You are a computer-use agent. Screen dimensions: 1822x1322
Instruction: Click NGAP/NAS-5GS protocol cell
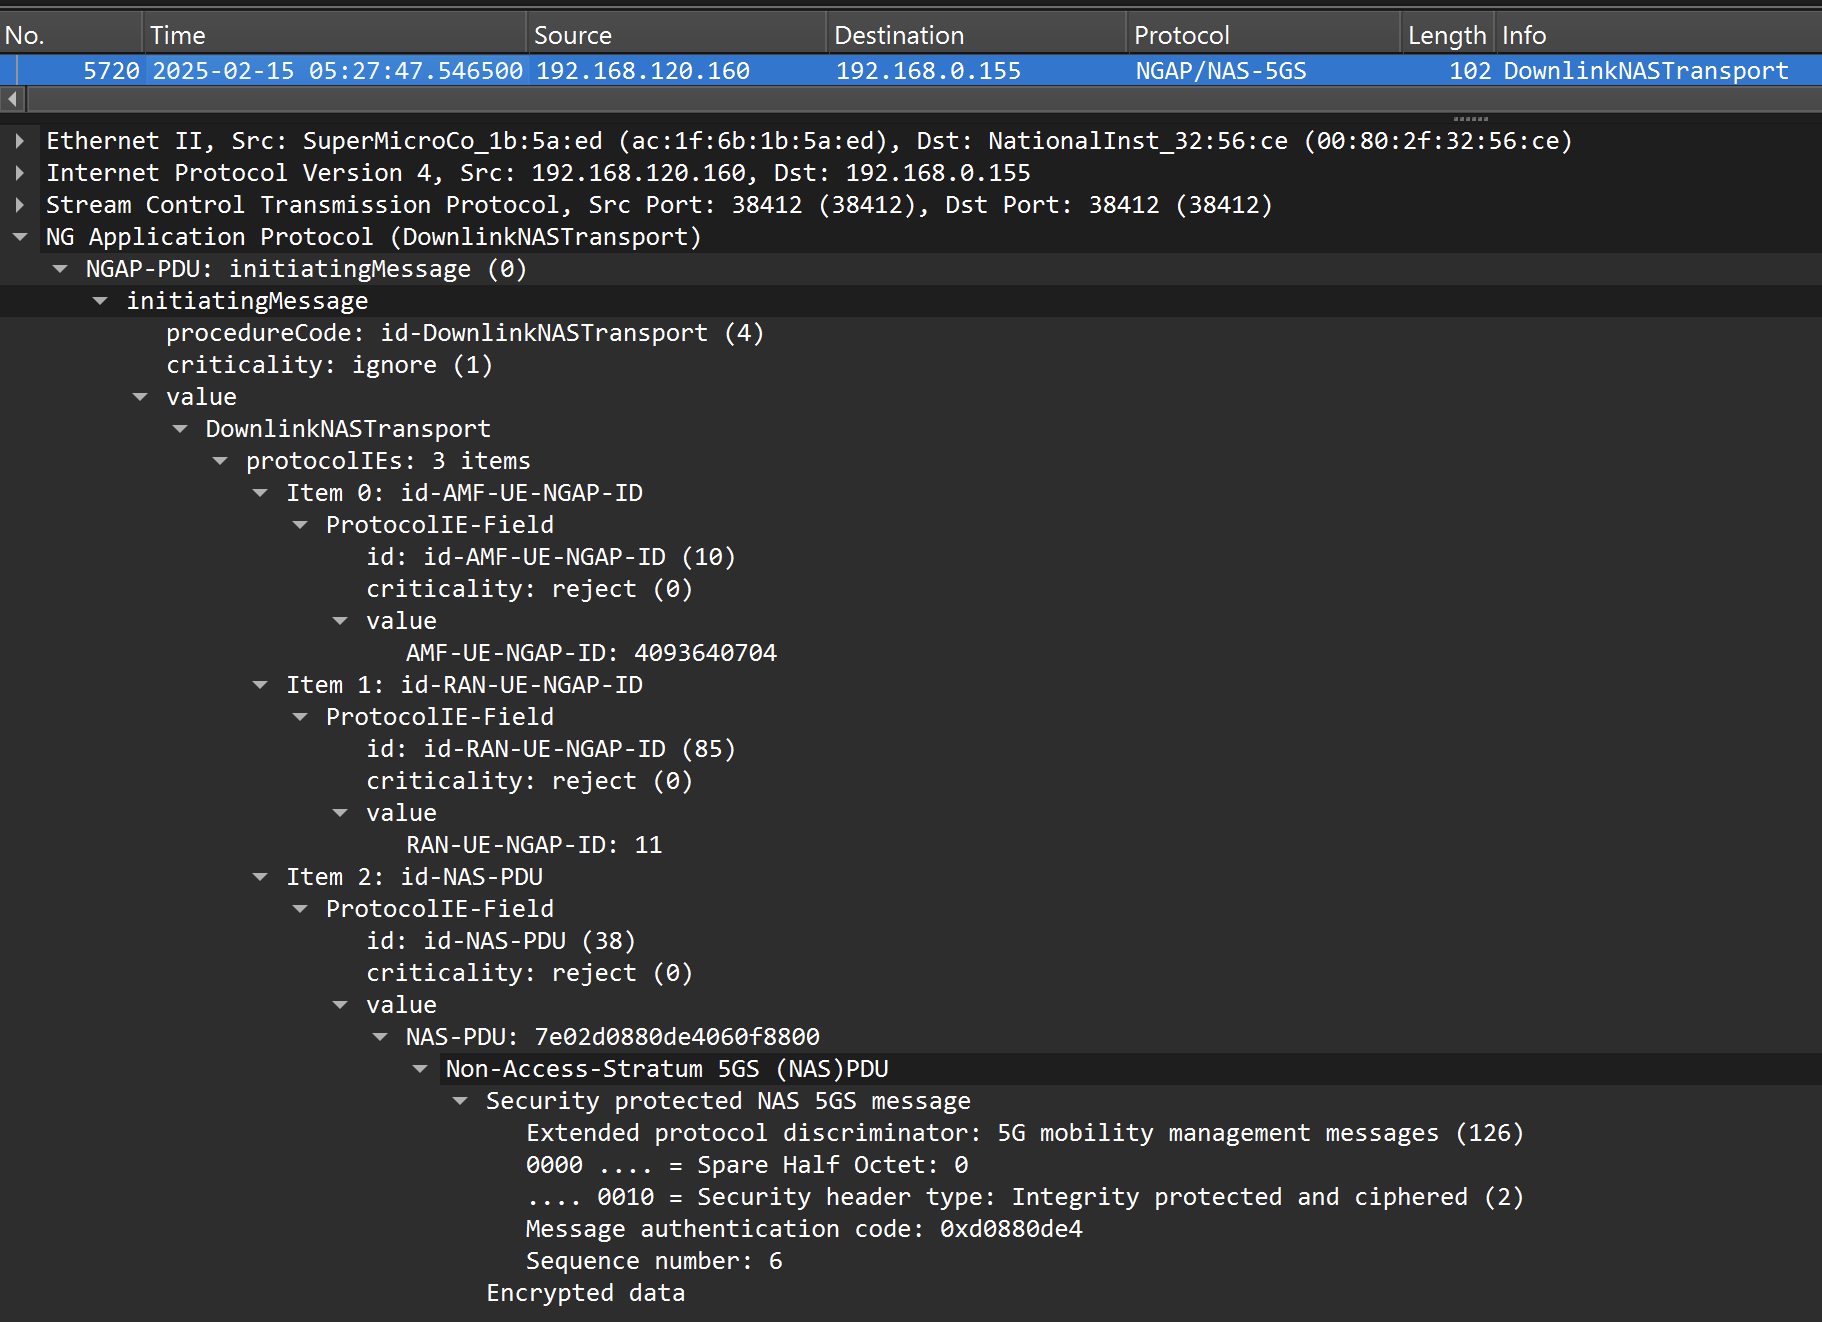click(x=1221, y=71)
